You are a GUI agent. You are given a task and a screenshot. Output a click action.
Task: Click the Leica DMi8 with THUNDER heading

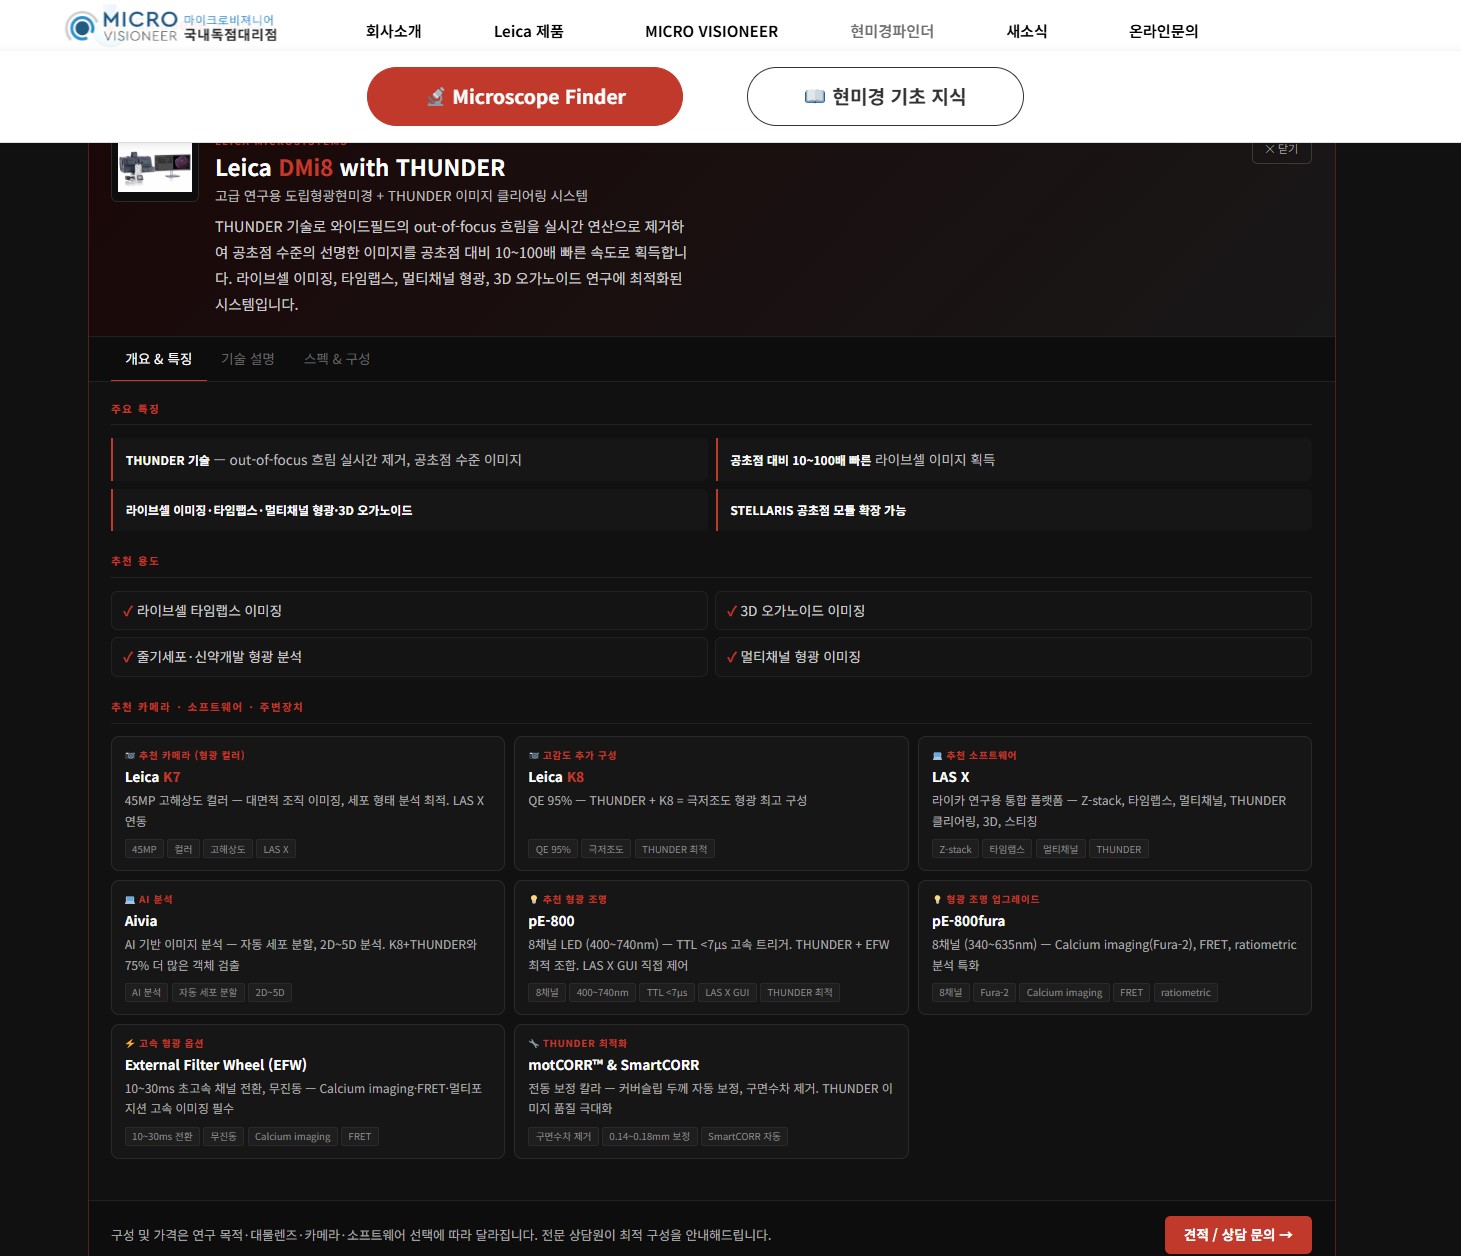[360, 168]
